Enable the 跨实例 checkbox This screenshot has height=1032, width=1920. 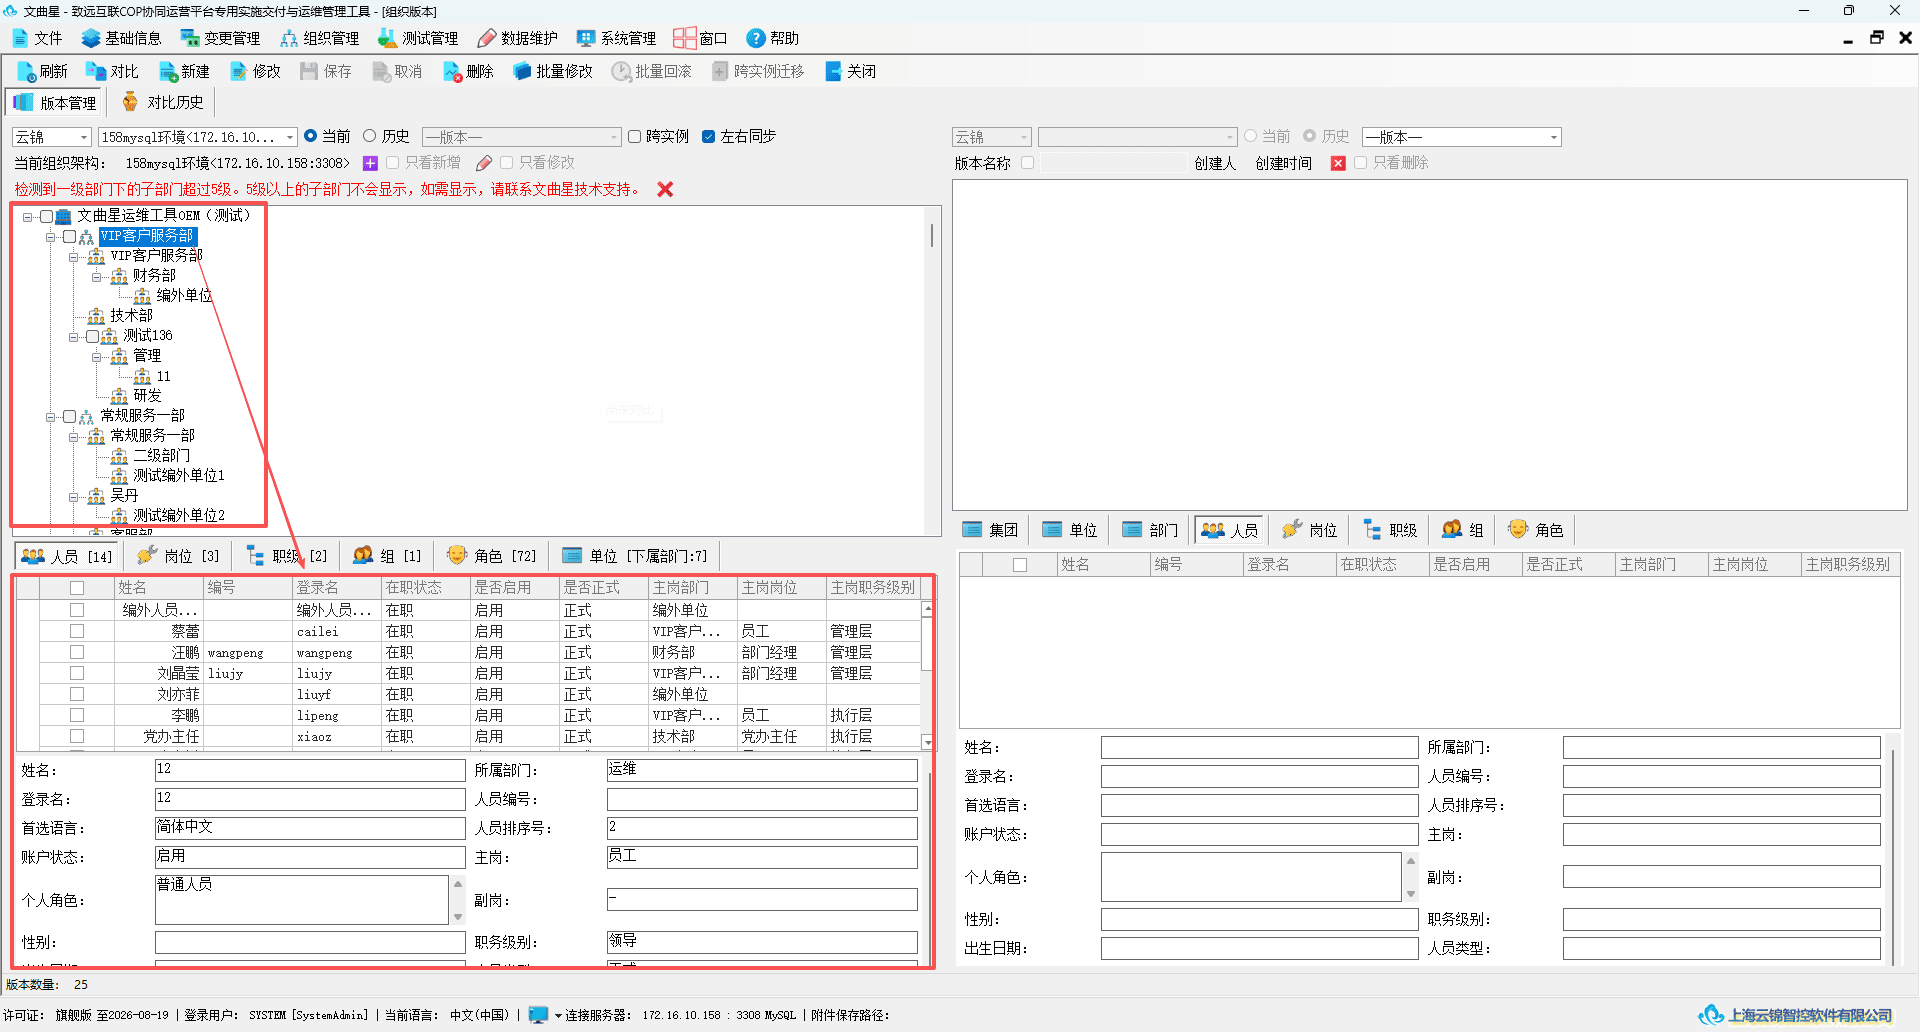click(x=634, y=137)
